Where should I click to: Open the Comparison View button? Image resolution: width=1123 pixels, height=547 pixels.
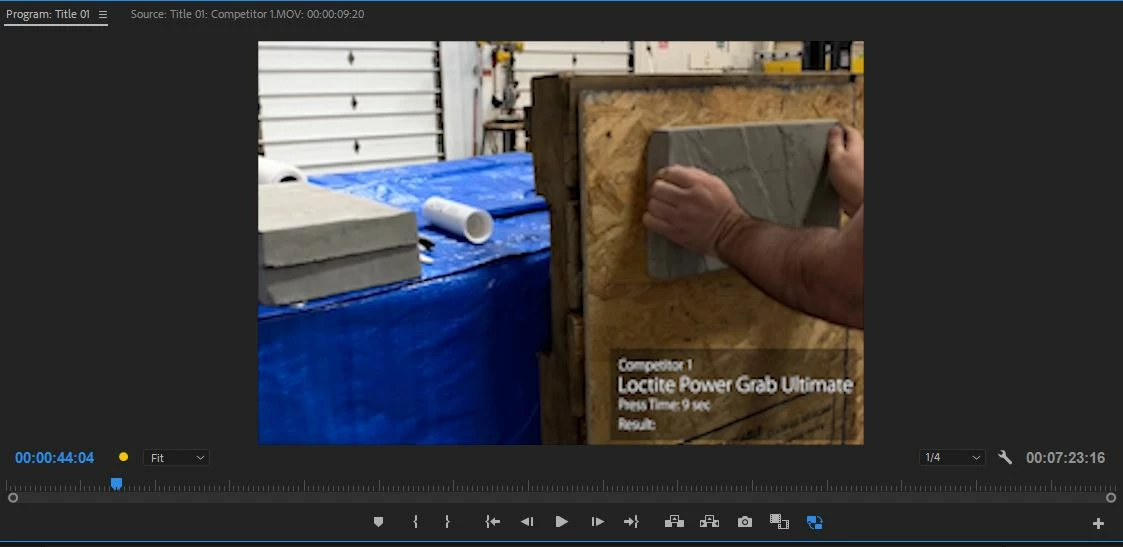pyautogui.click(x=779, y=522)
